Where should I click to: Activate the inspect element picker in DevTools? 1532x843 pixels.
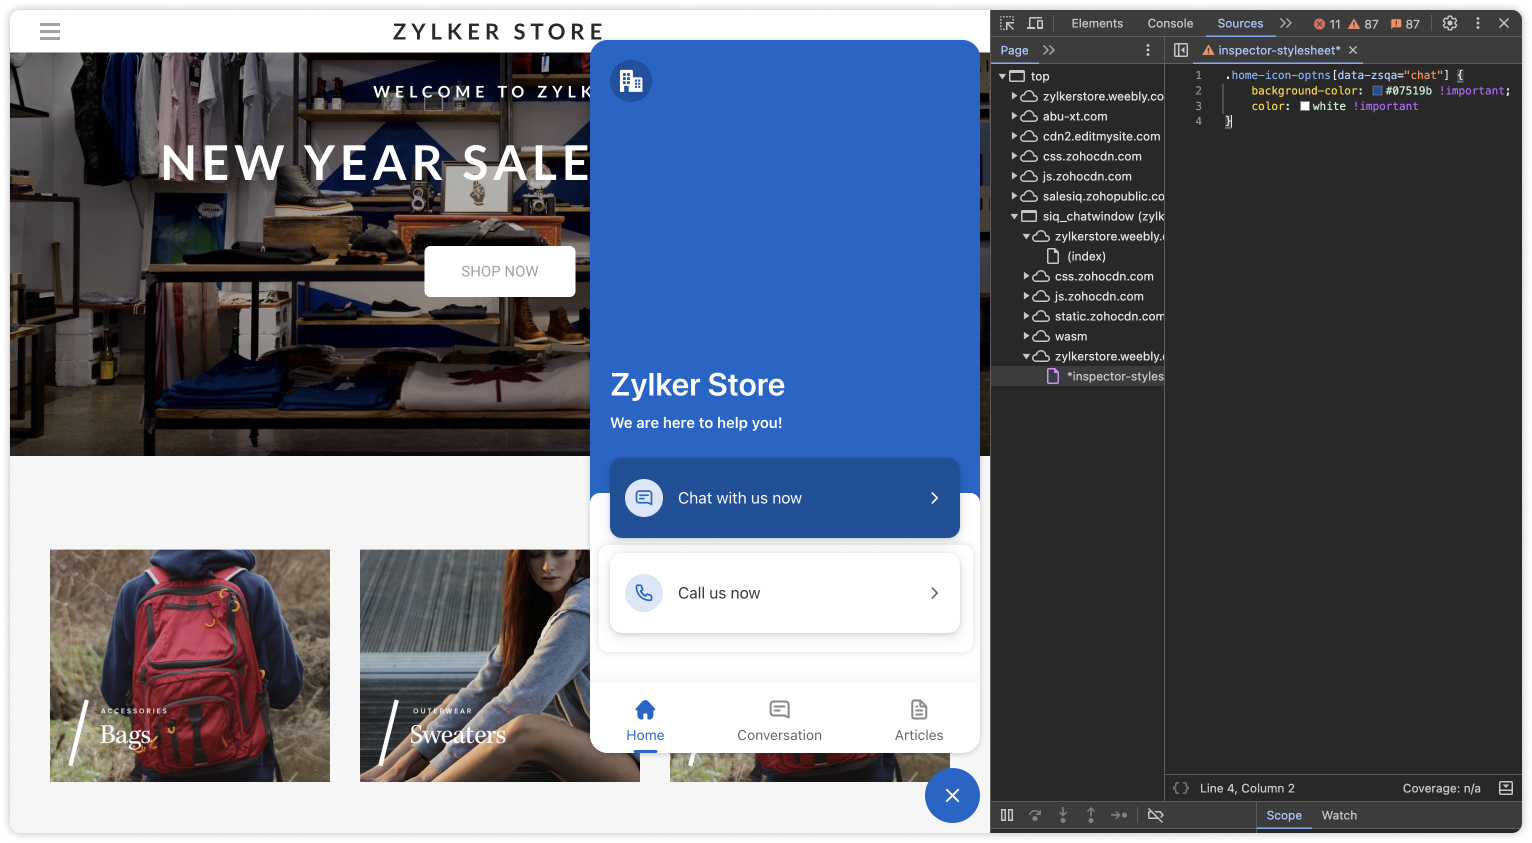click(1007, 23)
